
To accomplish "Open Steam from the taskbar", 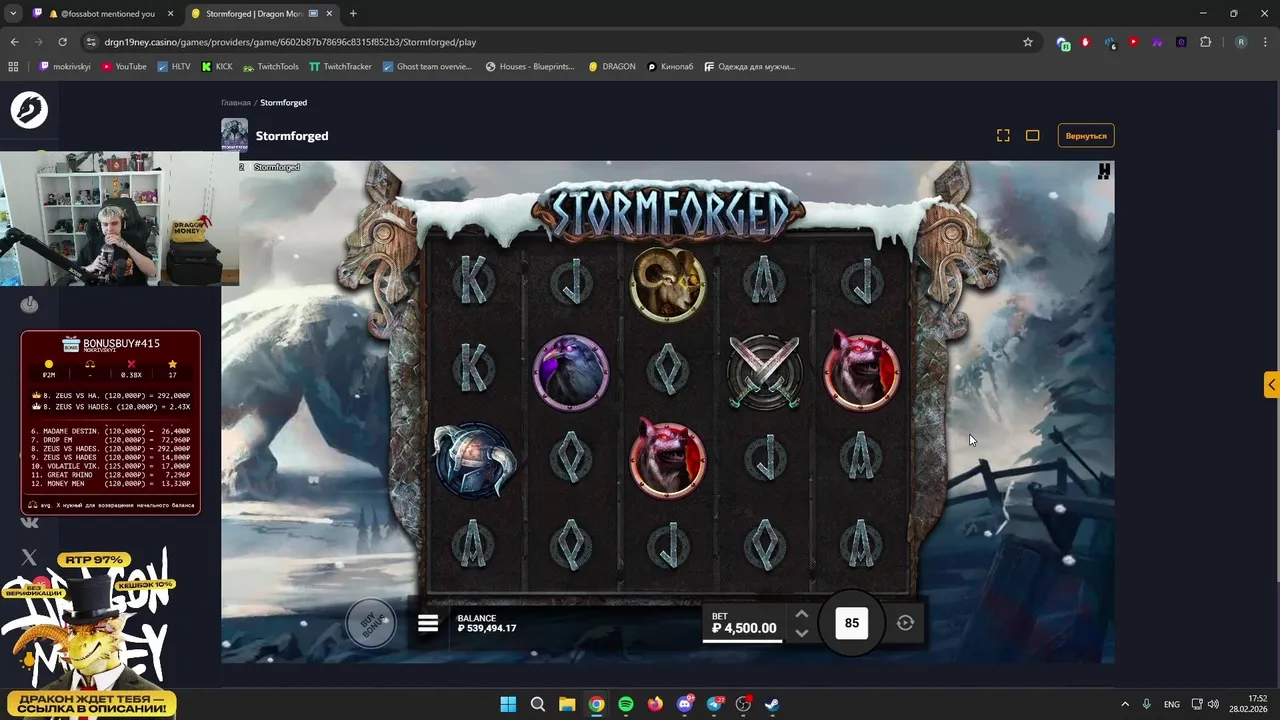I will point(773,704).
